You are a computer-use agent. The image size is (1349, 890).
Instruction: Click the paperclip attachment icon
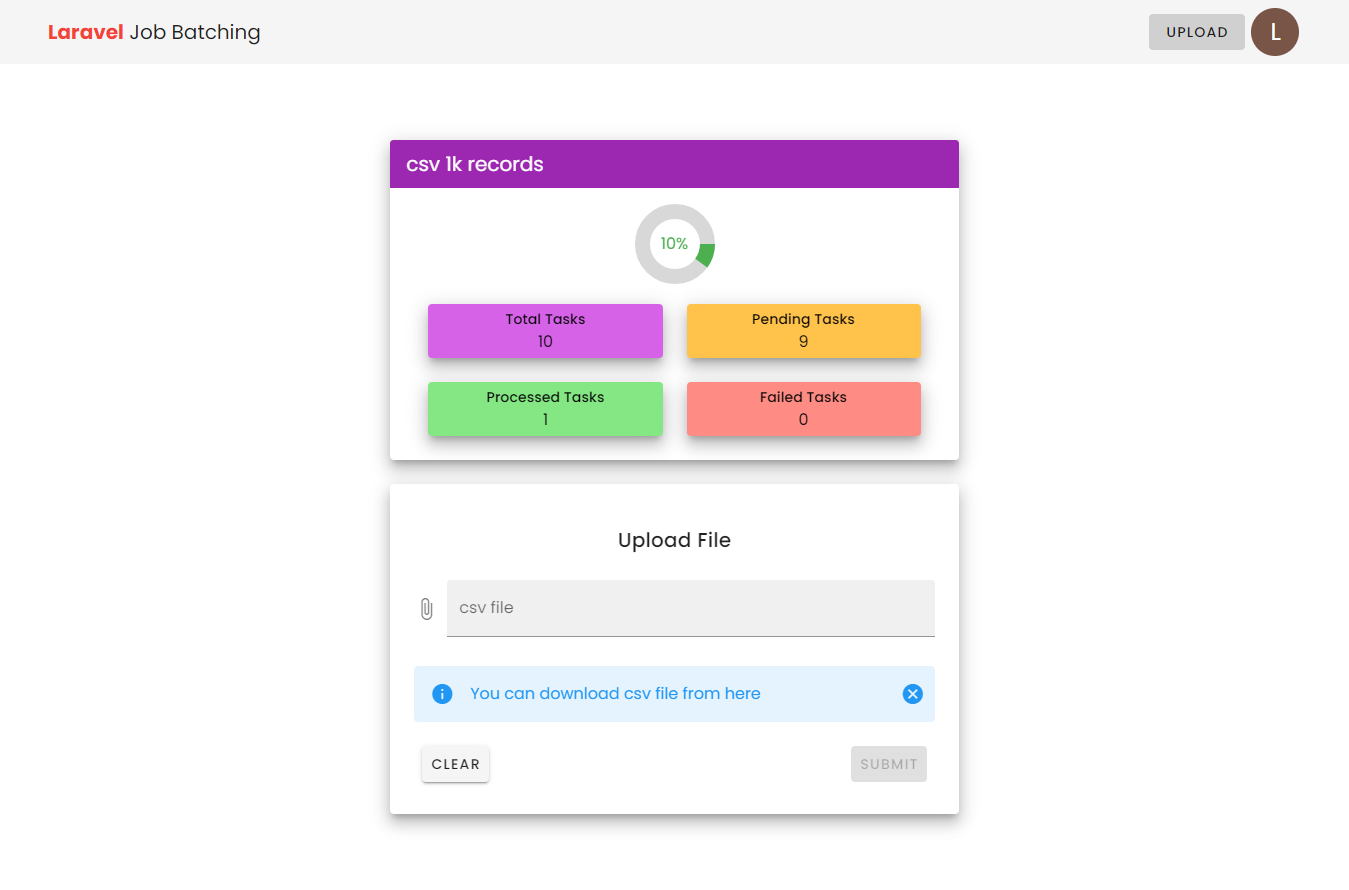coord(426,608)
